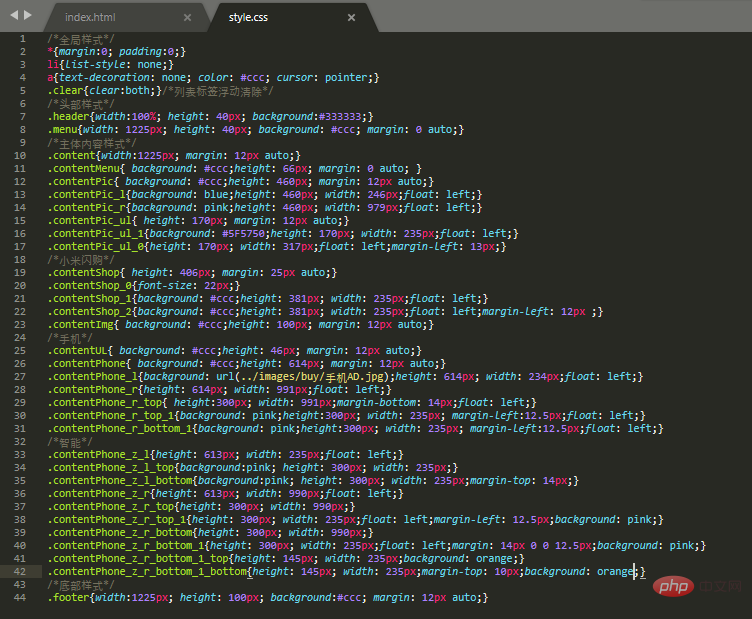Click line number 32 in gutter
The image size is (752, 619).
click(20, 442)
